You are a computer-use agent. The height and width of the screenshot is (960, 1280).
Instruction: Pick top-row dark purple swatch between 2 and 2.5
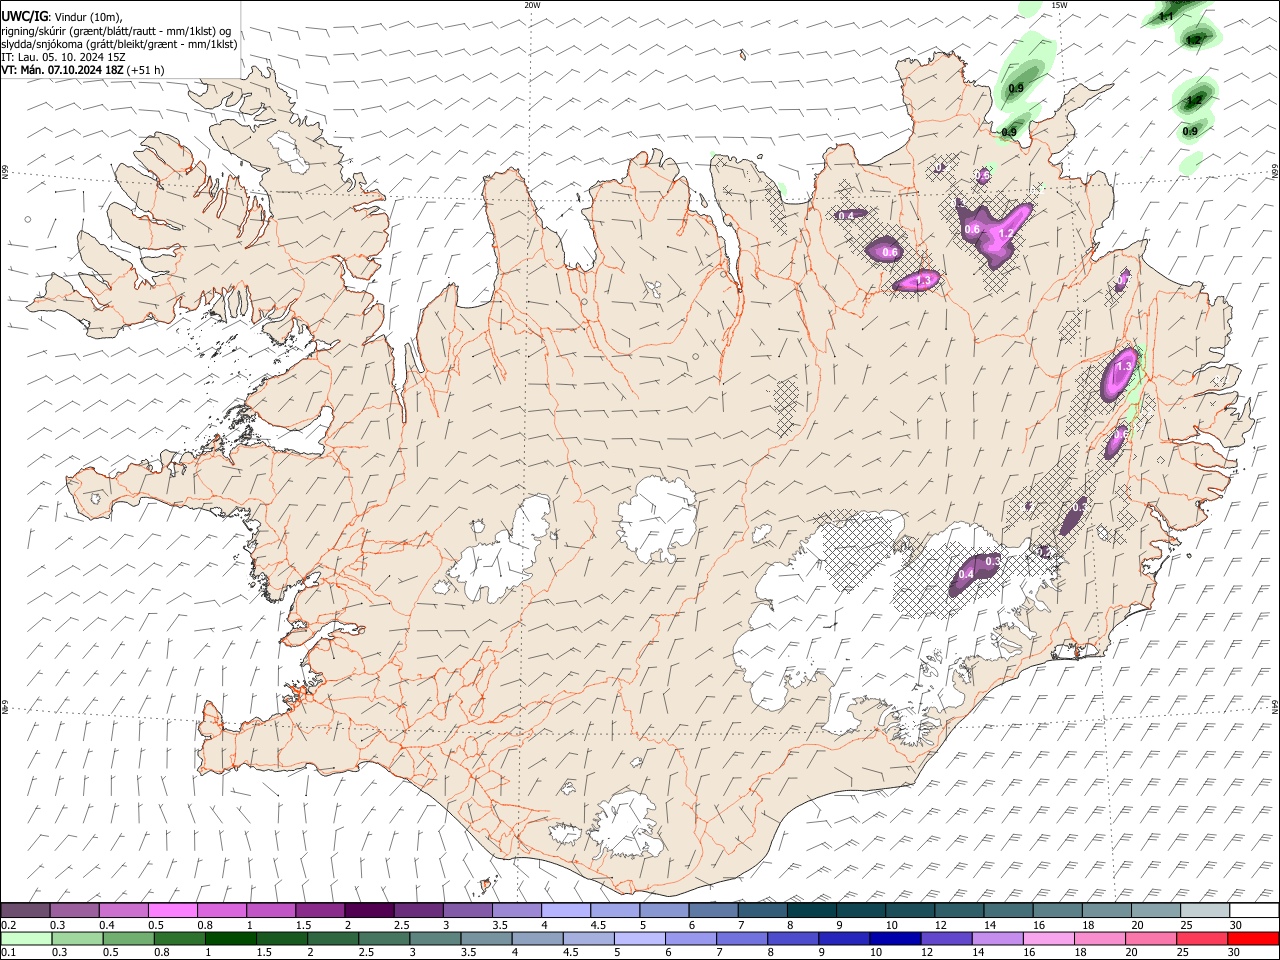tap(369, 910)
